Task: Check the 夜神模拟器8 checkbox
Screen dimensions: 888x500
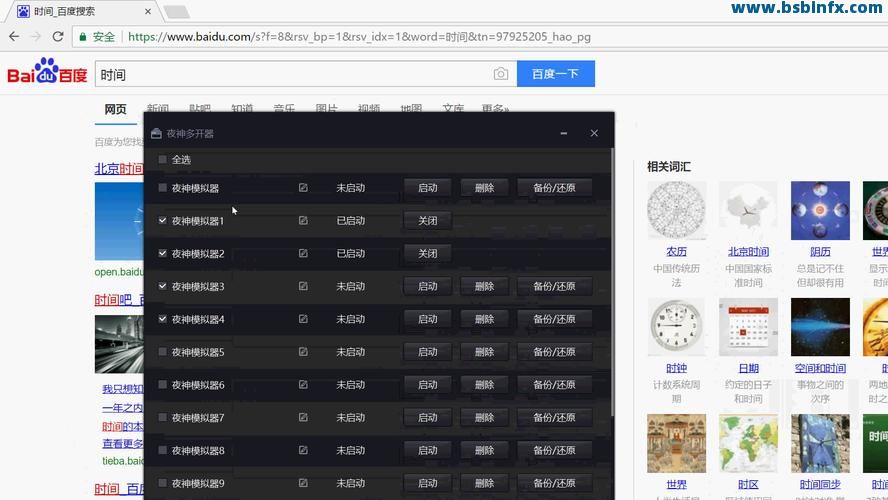Action: [163, 450]
